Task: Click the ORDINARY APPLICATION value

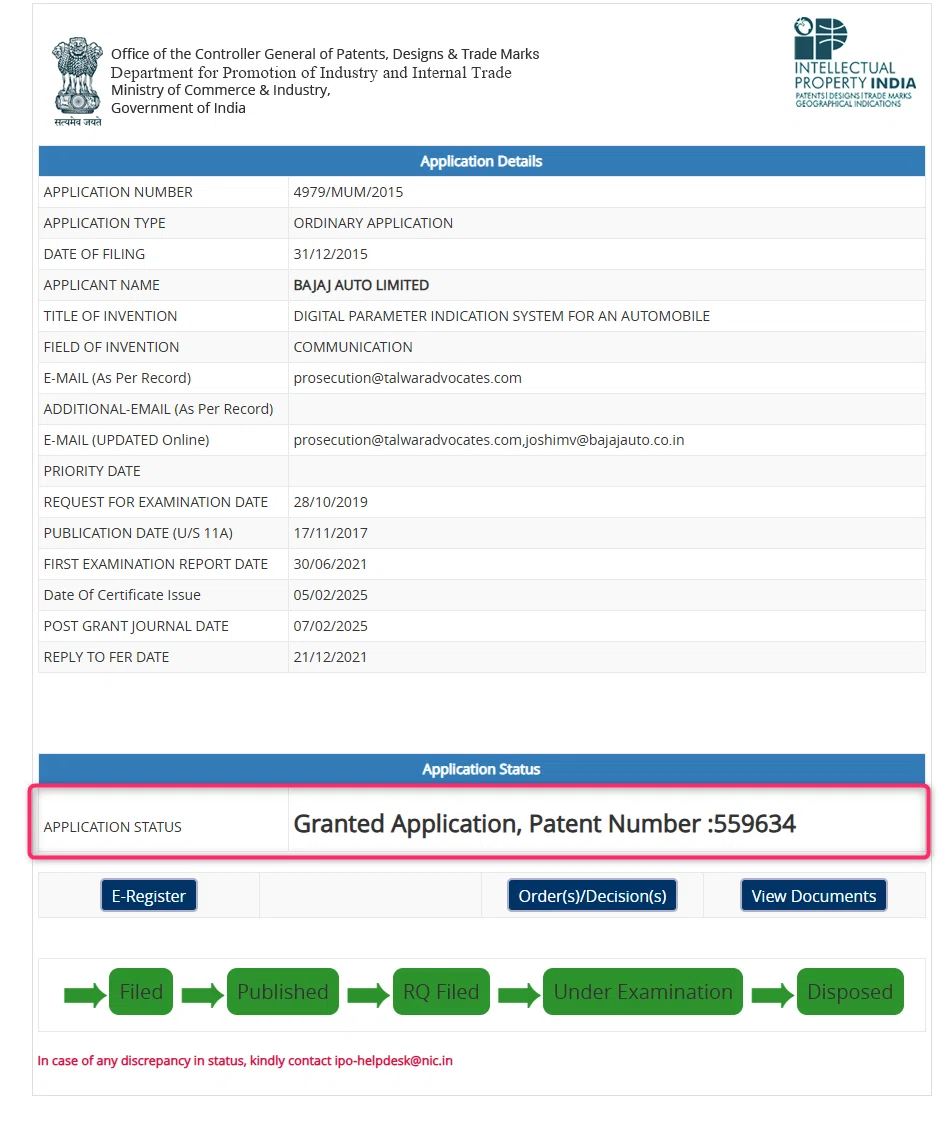Action: (x=373, y=223)
